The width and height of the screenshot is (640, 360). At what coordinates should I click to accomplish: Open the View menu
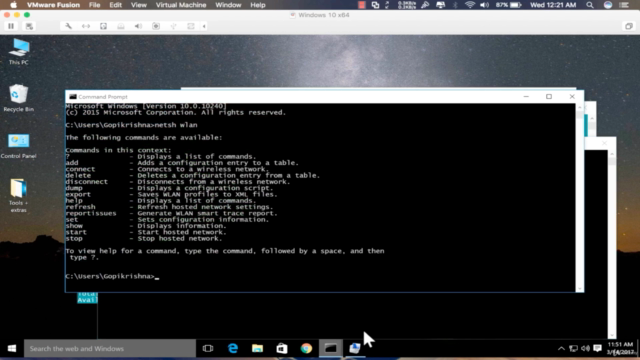[139, 5]
